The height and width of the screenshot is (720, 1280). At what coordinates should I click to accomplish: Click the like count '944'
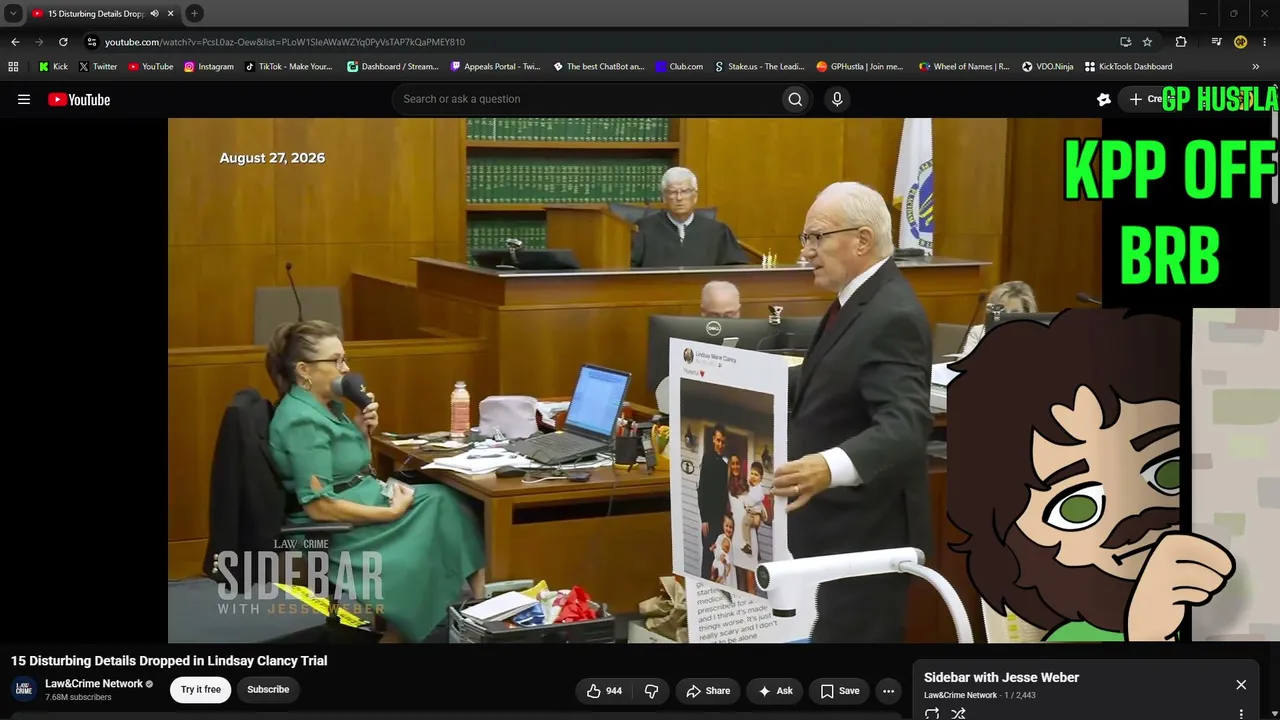click(614, 691)
